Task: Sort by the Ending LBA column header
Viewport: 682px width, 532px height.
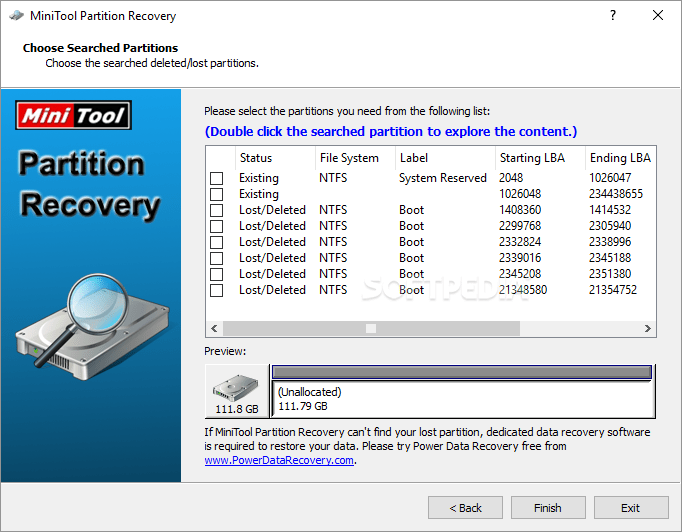Action: coord(620,158)
